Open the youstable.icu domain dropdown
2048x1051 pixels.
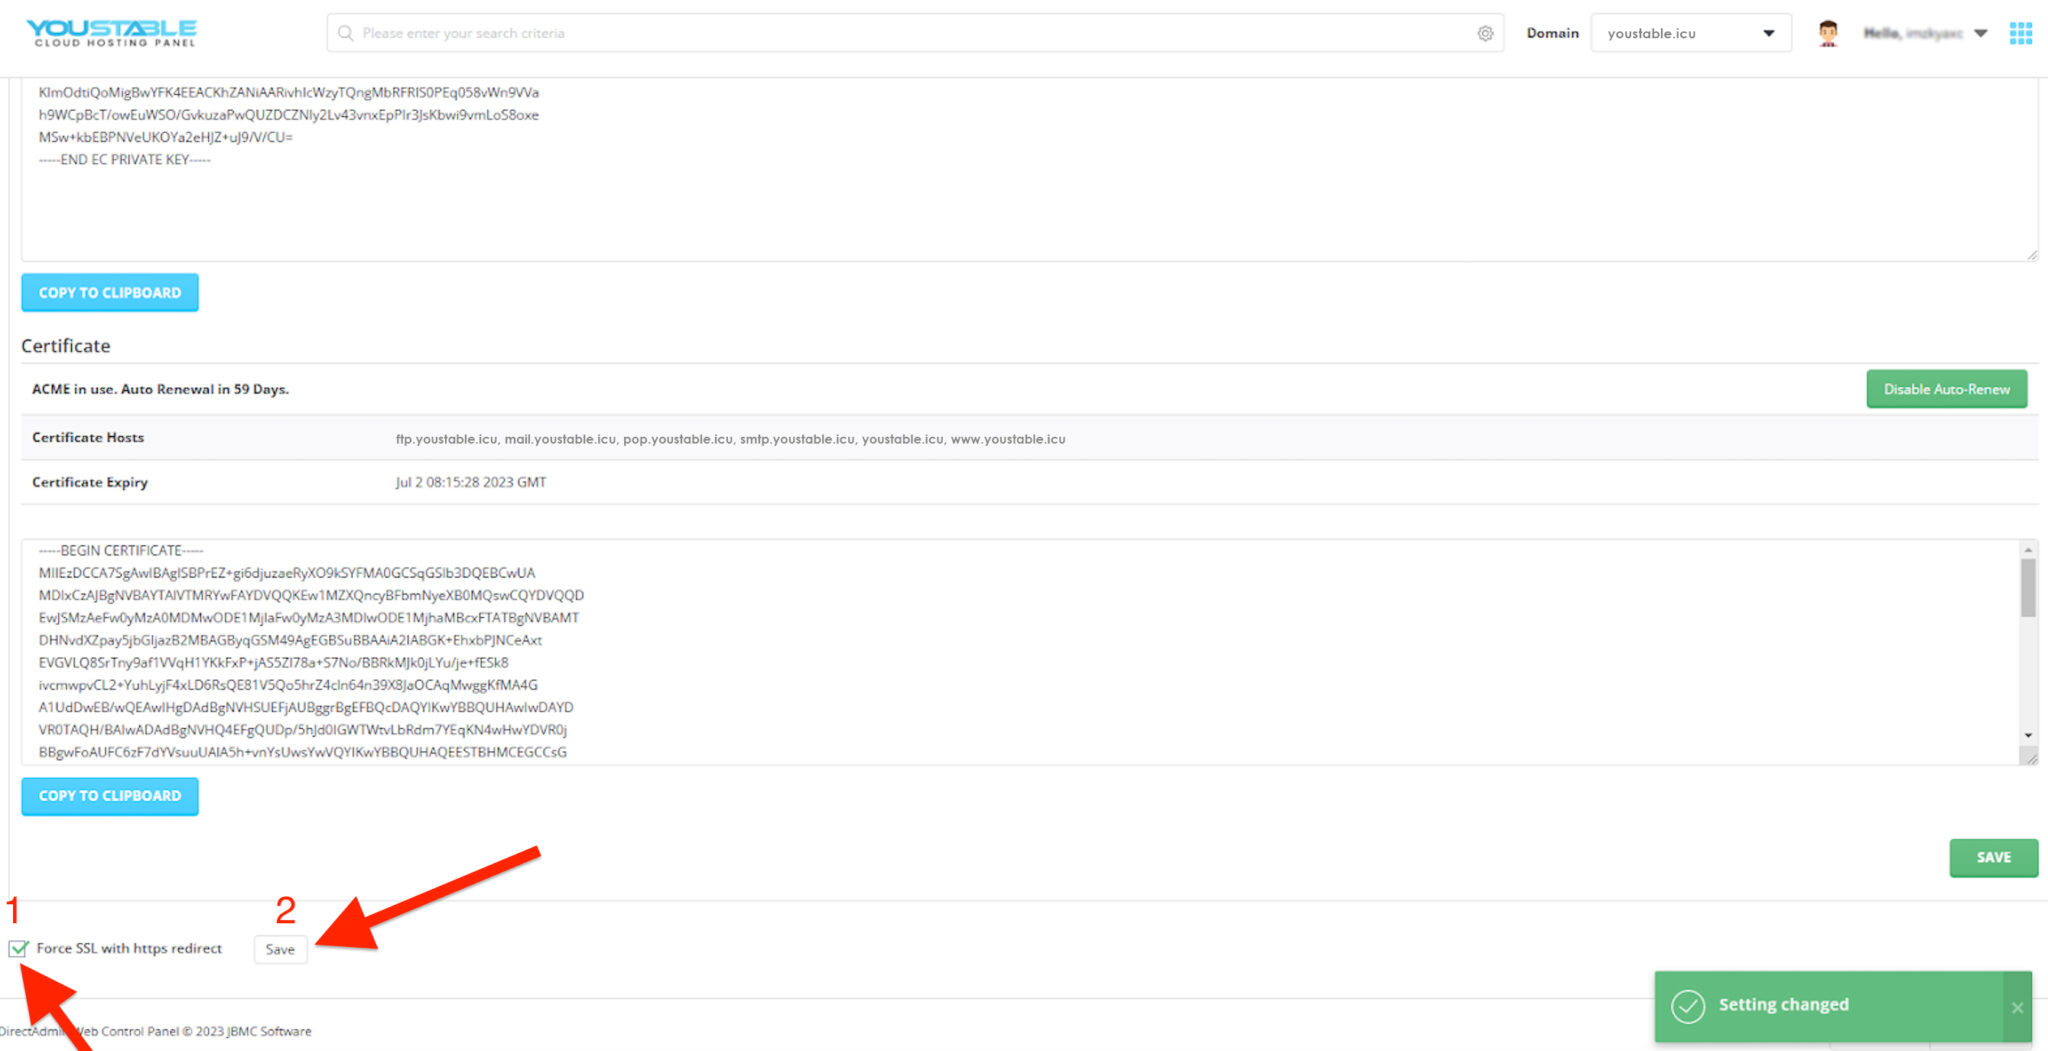pos(1690,33)
